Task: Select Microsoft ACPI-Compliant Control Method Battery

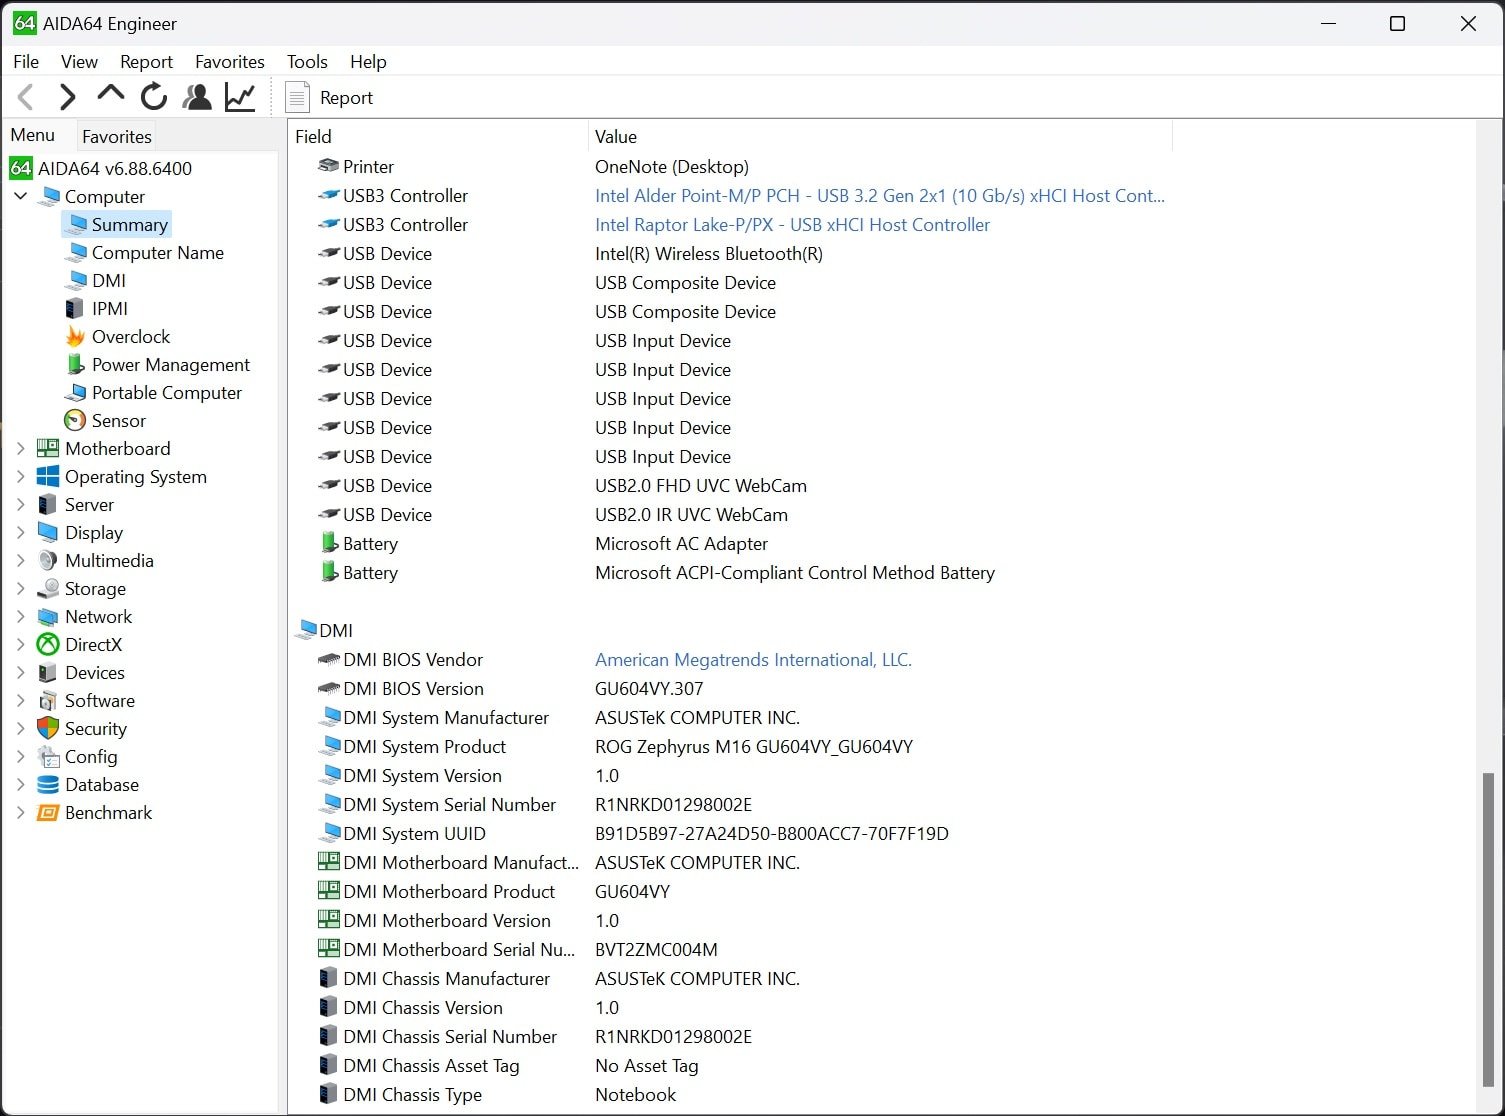Action: click(795, 572)
